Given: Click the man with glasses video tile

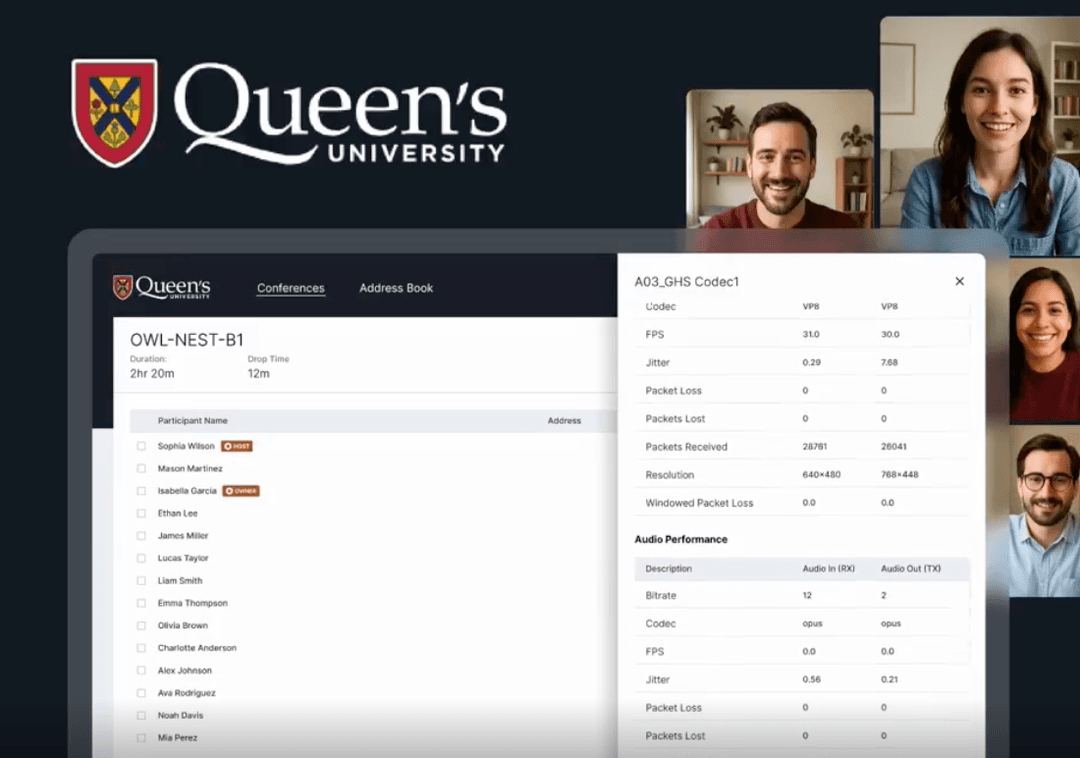Looking at the screenshot, I should (1044, 512).
